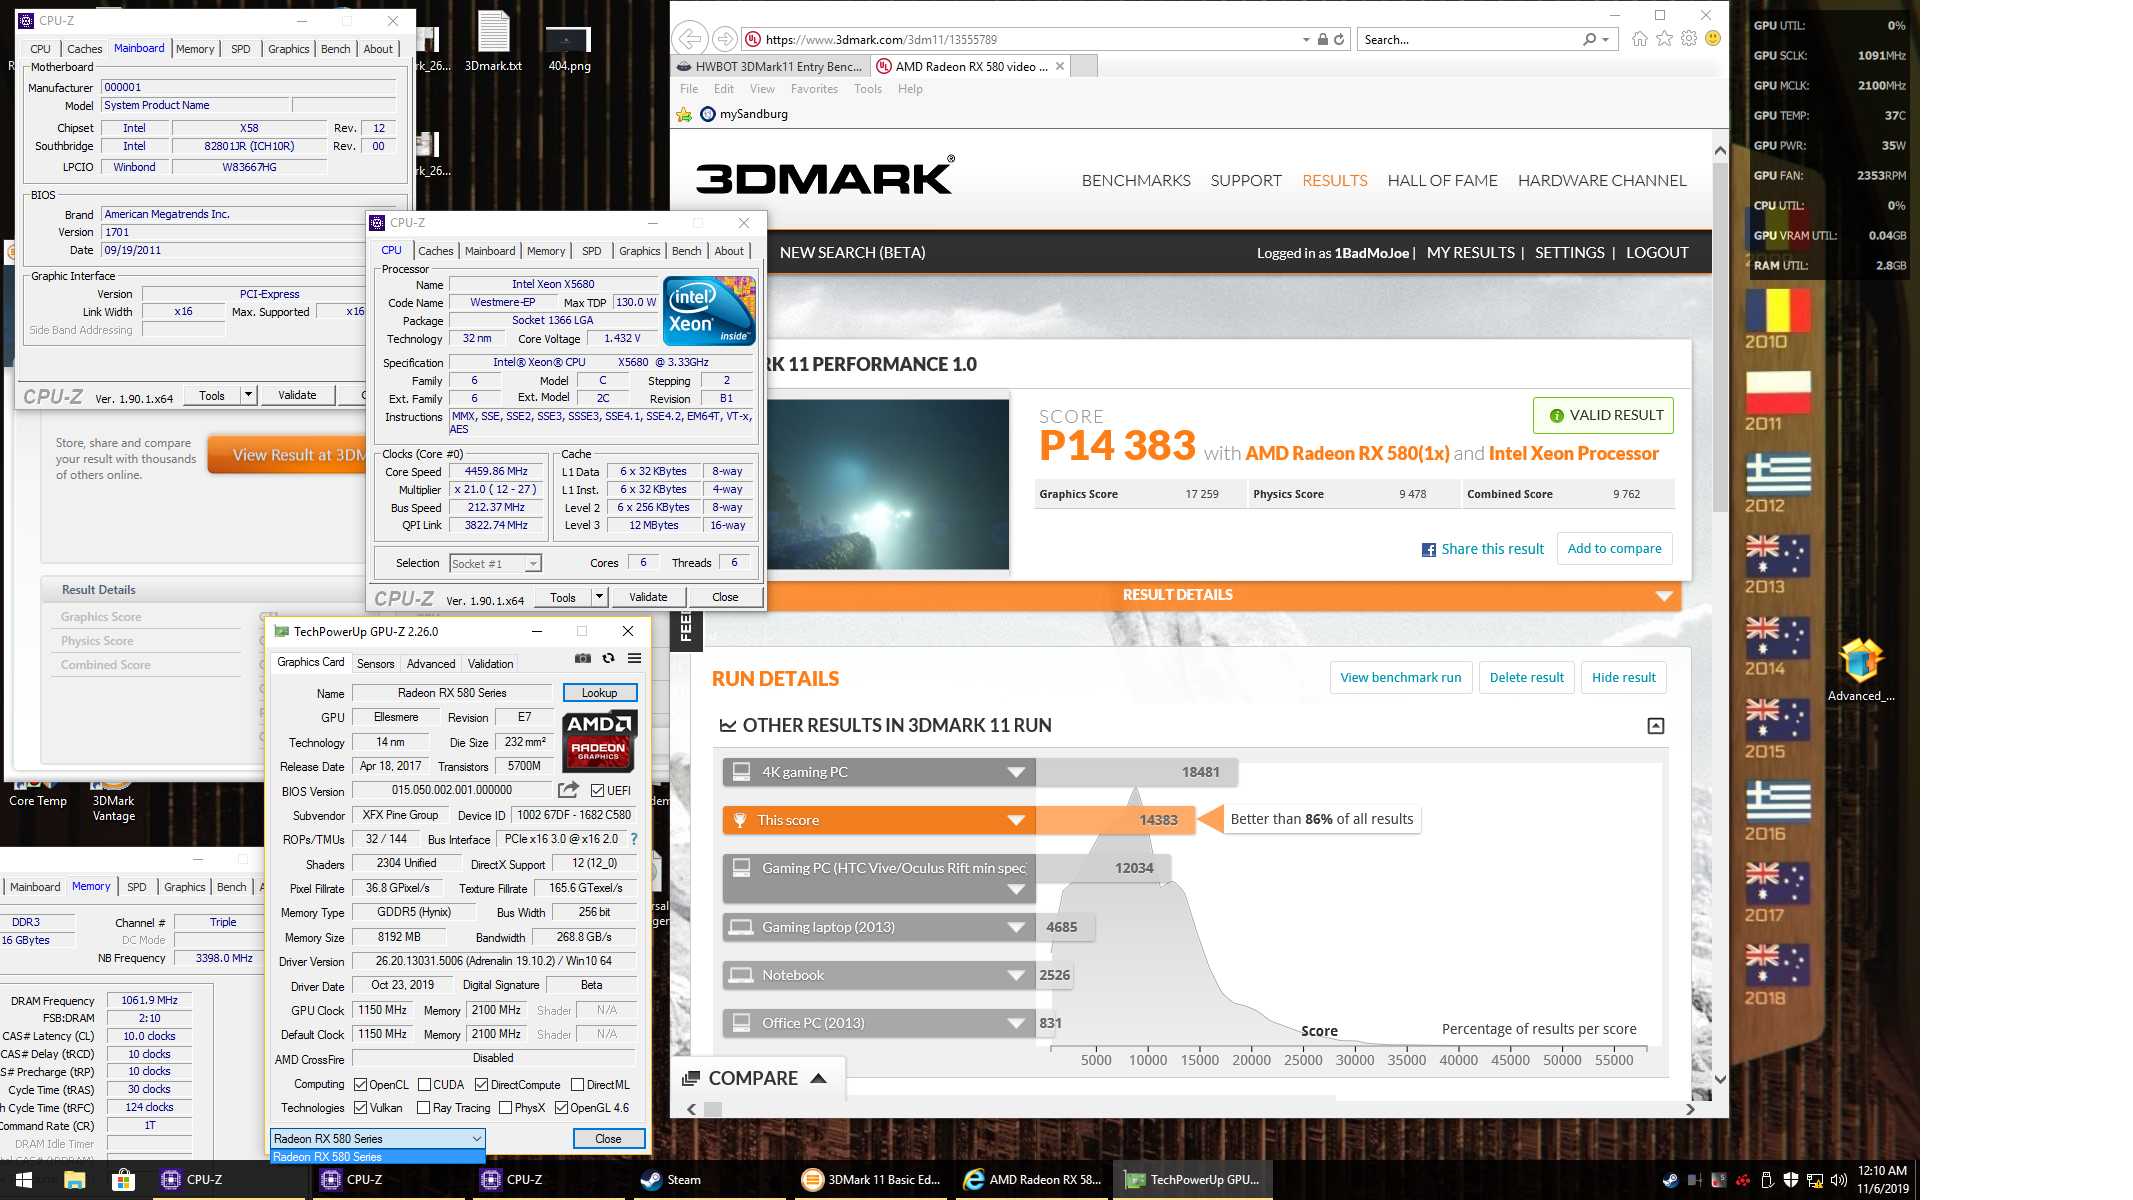Refresh GPU-Z readings with circular arrows icon
2133x1200 pixels.
[x=608, y=658]
